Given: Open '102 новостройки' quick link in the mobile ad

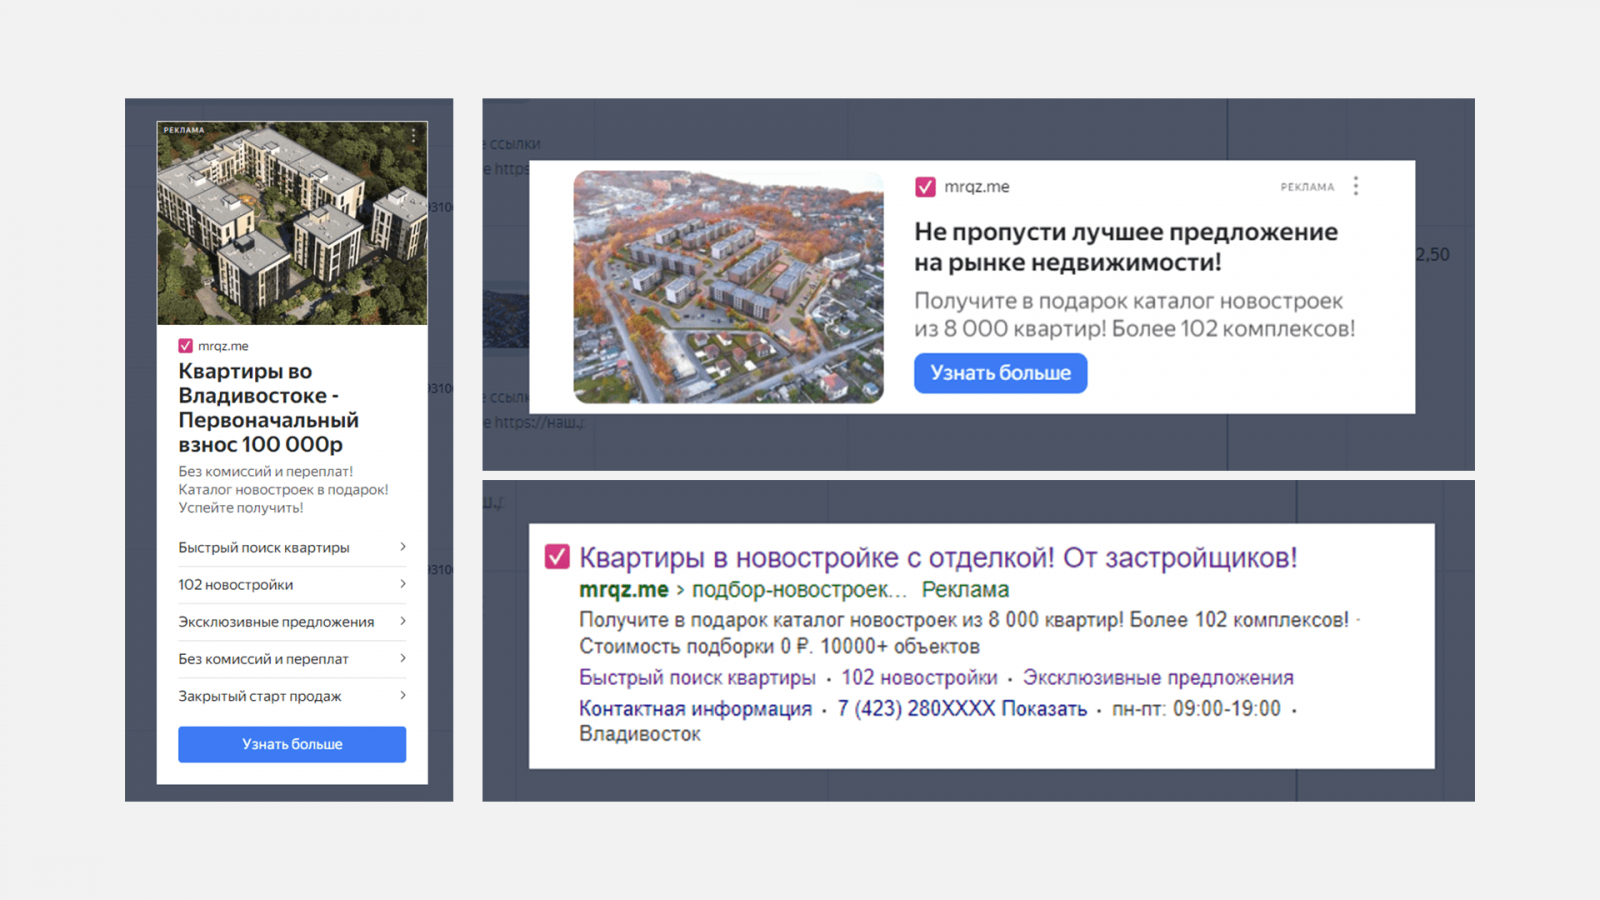Looking at the screenshot, I should click(x=236, y=585).
